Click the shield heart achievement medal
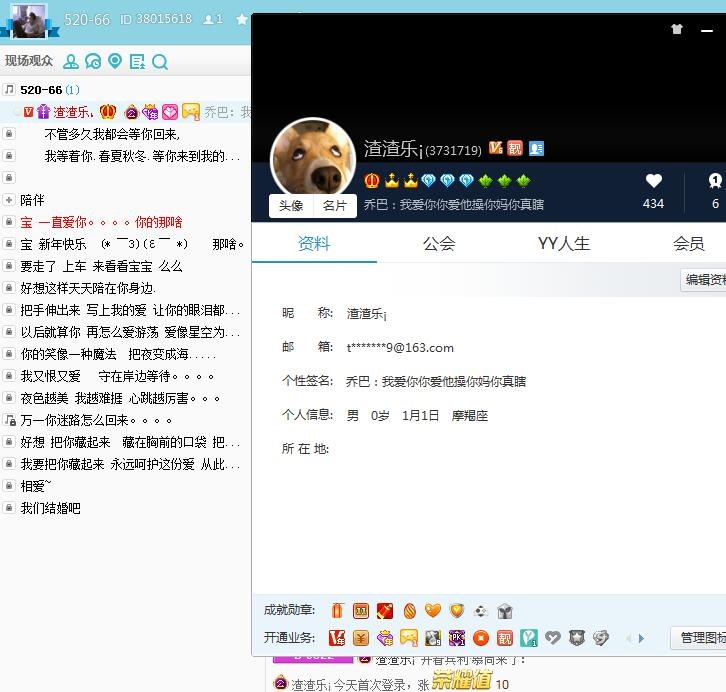 click(x=457, y=611)
